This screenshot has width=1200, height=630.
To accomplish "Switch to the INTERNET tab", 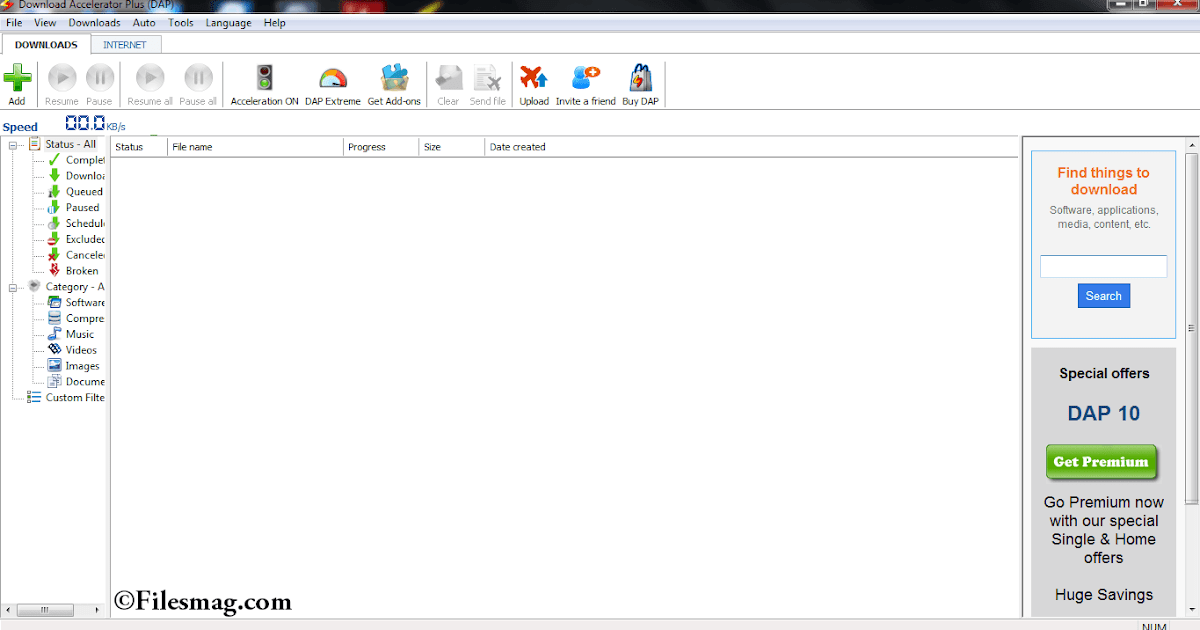I will pyautogui.click(x=125, y=45).
